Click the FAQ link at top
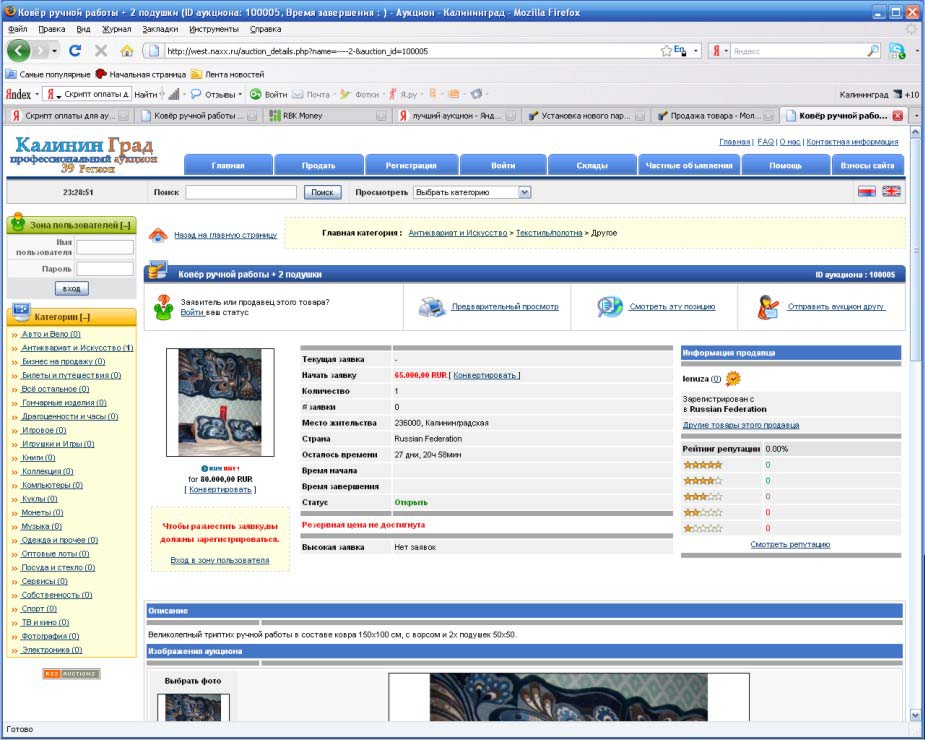Image resolution: width=925 pixels, height=740 pixels. (x=765, y=142)
